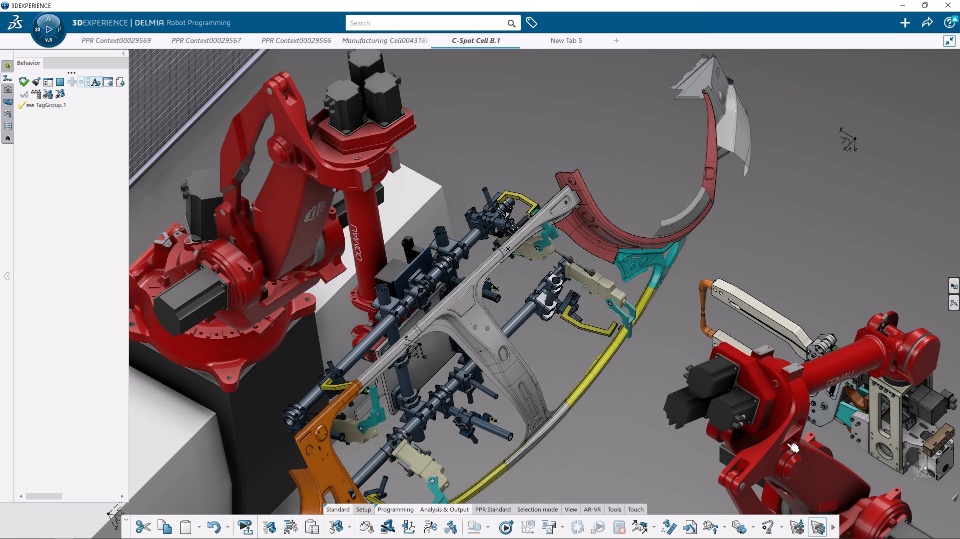Click the help/user icon at top right

(x=950, y=23)
